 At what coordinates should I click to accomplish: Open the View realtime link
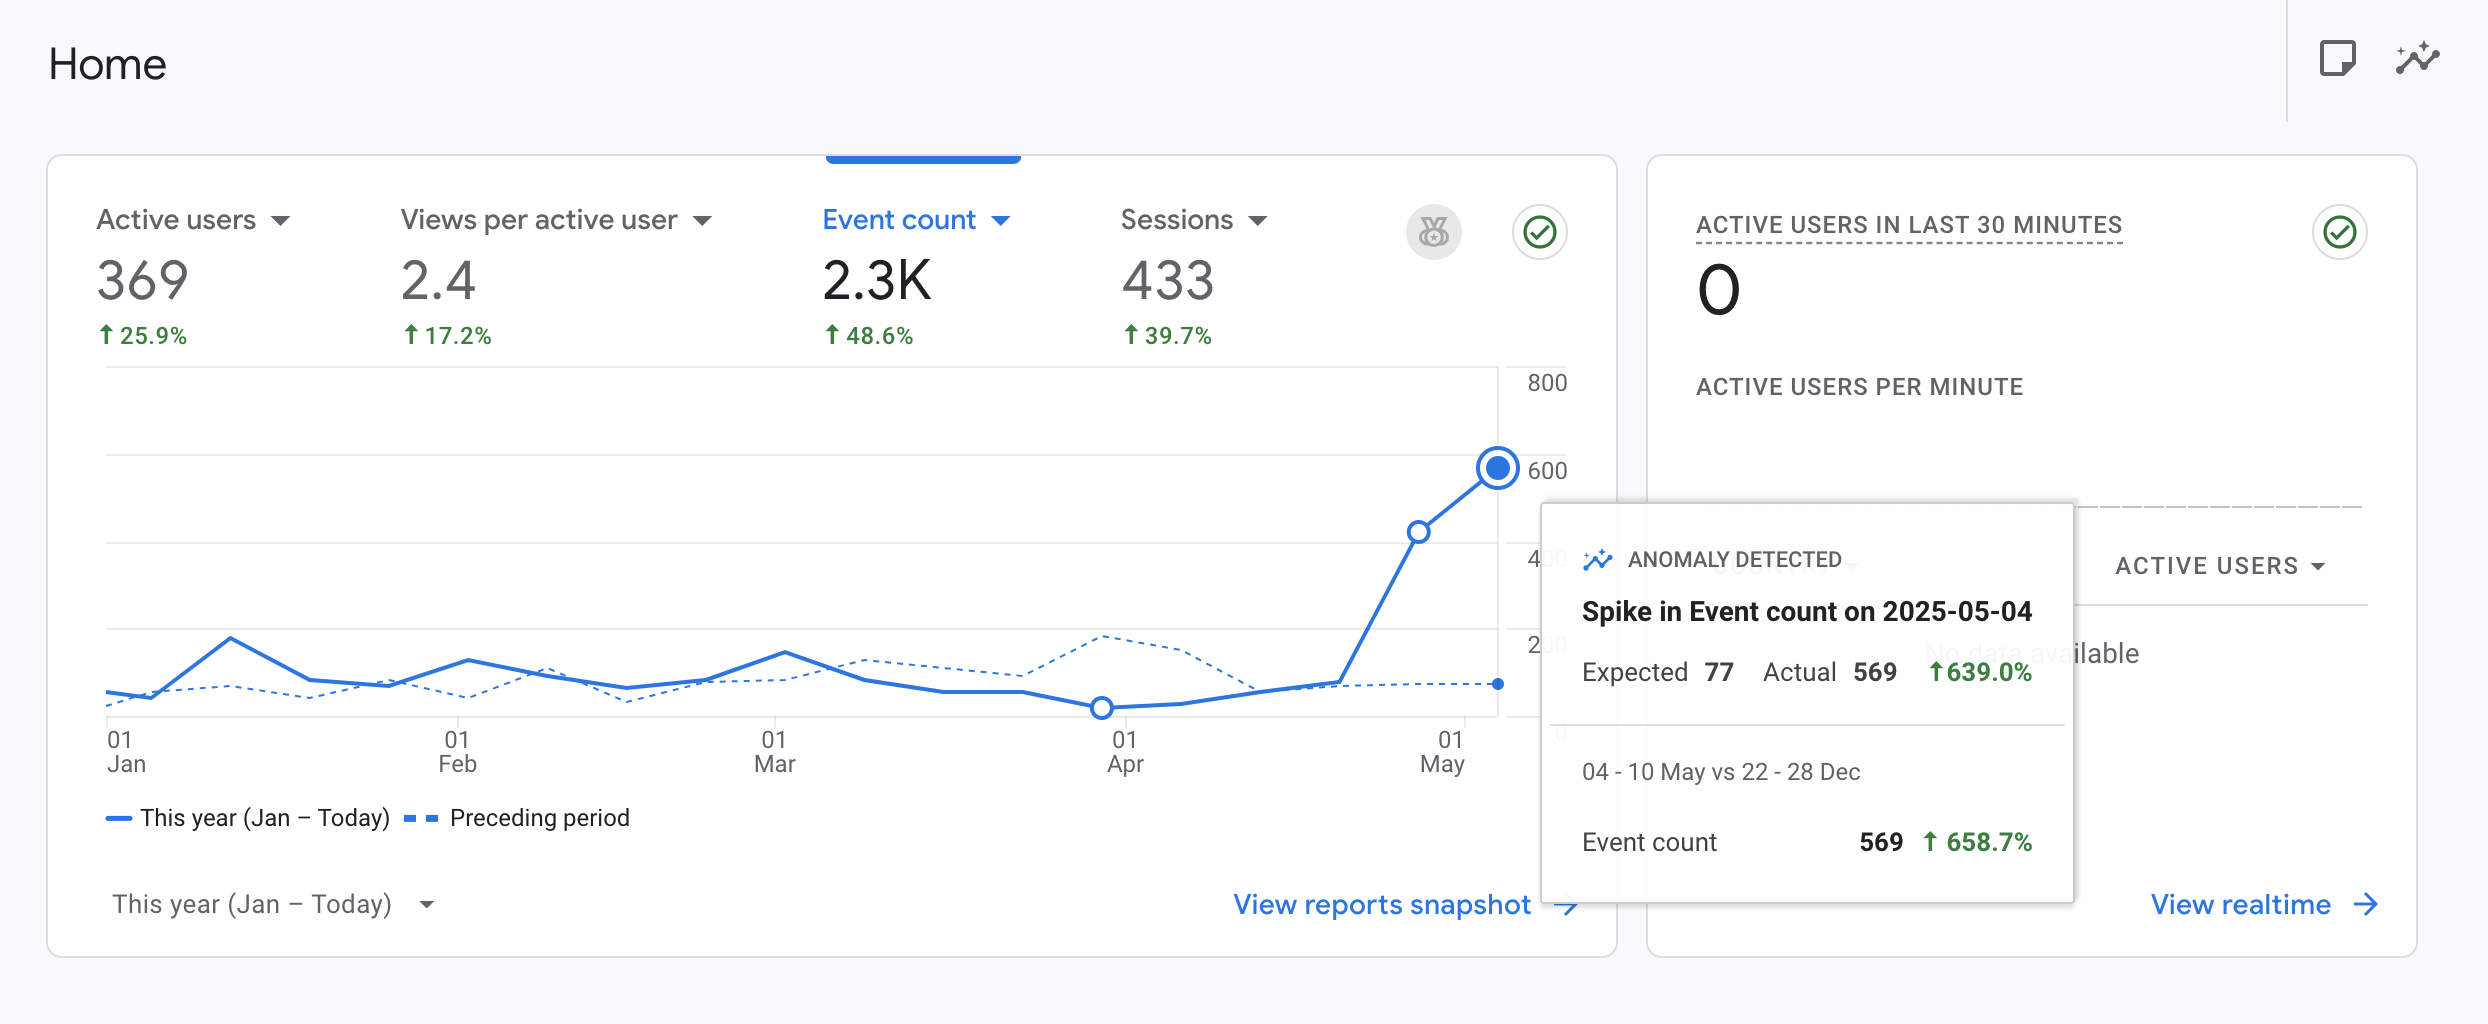pyautogui.click(x=2240, y=905)
